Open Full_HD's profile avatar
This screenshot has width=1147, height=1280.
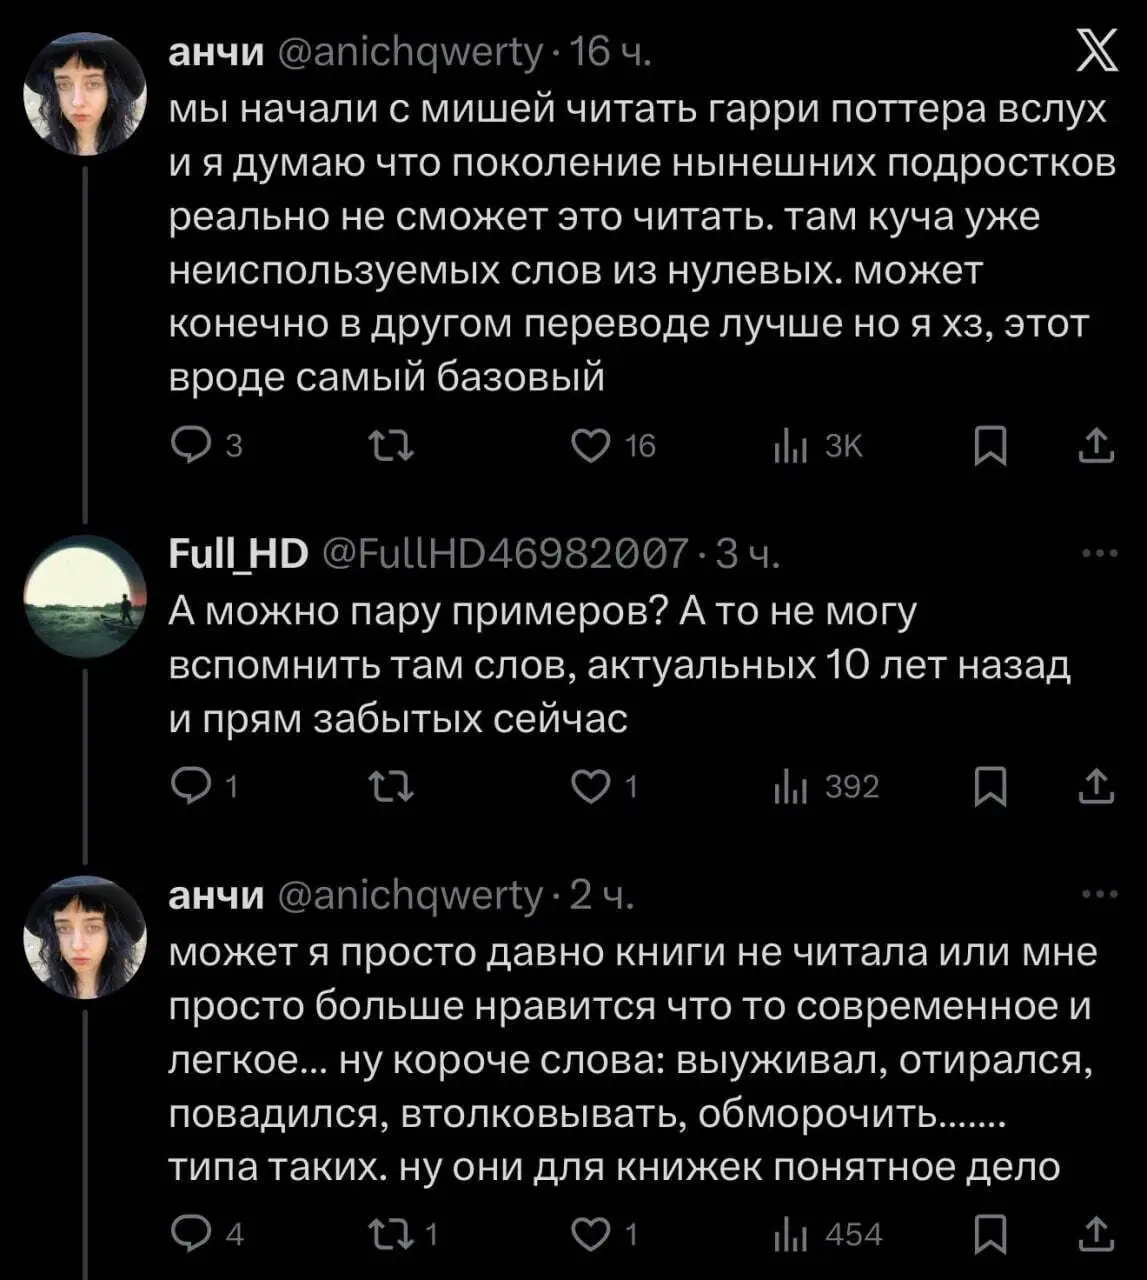[86, 596]
